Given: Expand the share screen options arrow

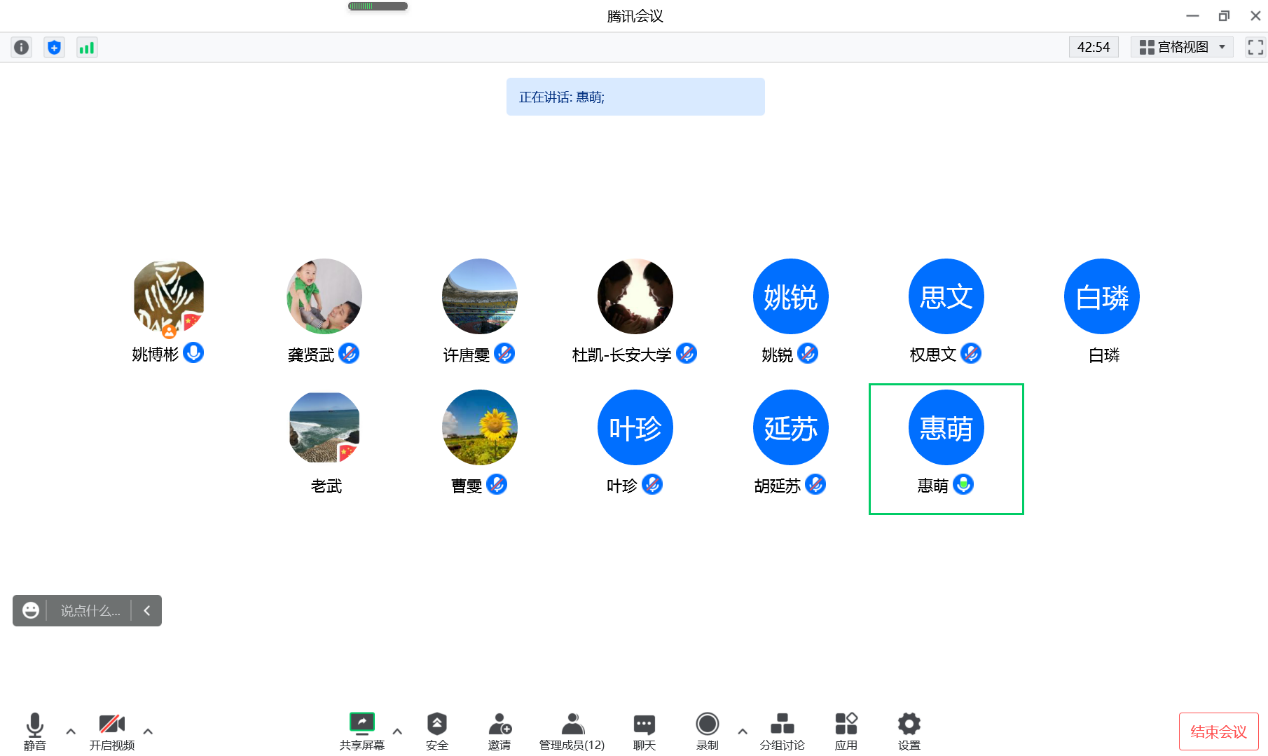Looking at the screenshot, I should click(397, 731).
